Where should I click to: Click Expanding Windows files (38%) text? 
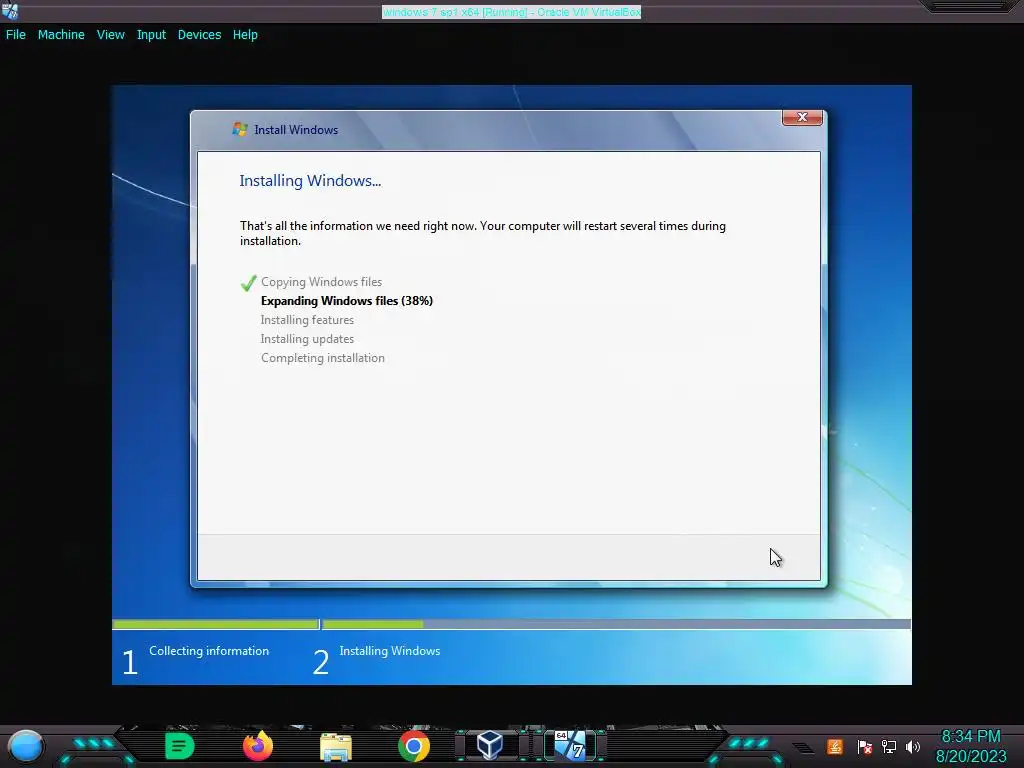pyautogui.click(x=347, y=301)
